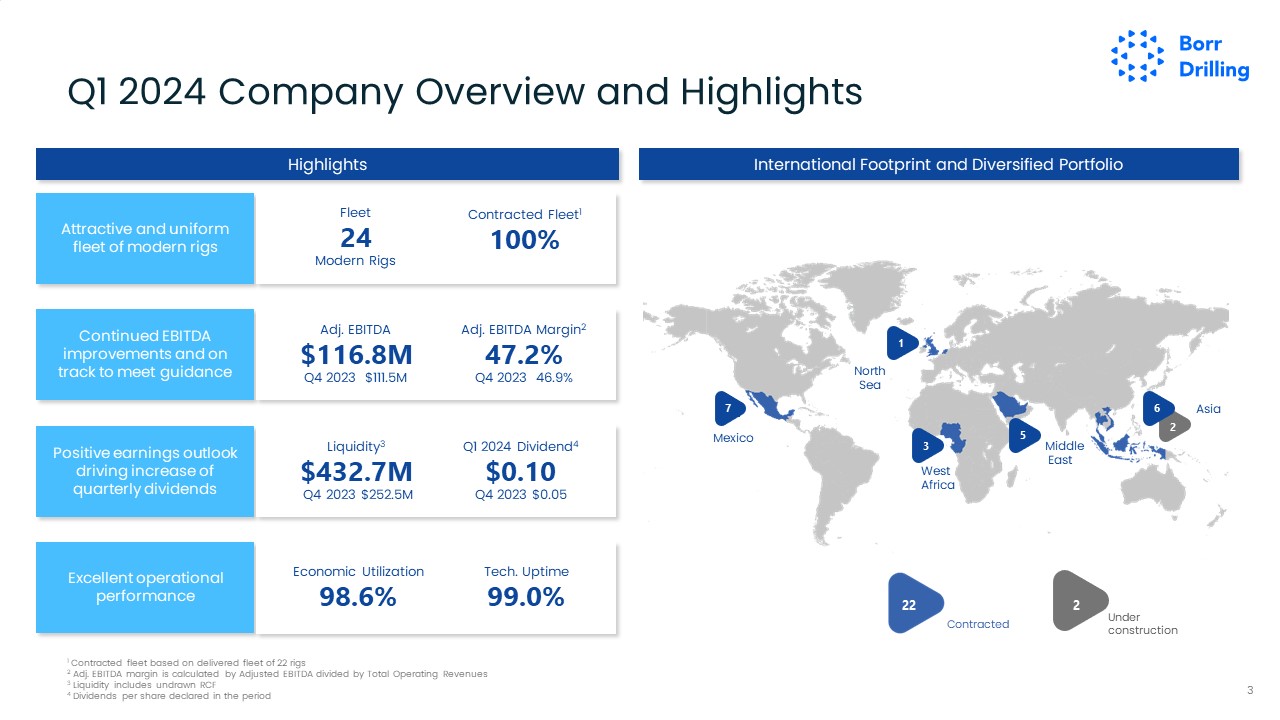The width and height of the screenshot is (1280, 720).
Task: Click the Borr Drilling logo
Action: [x=1180, y=56]
